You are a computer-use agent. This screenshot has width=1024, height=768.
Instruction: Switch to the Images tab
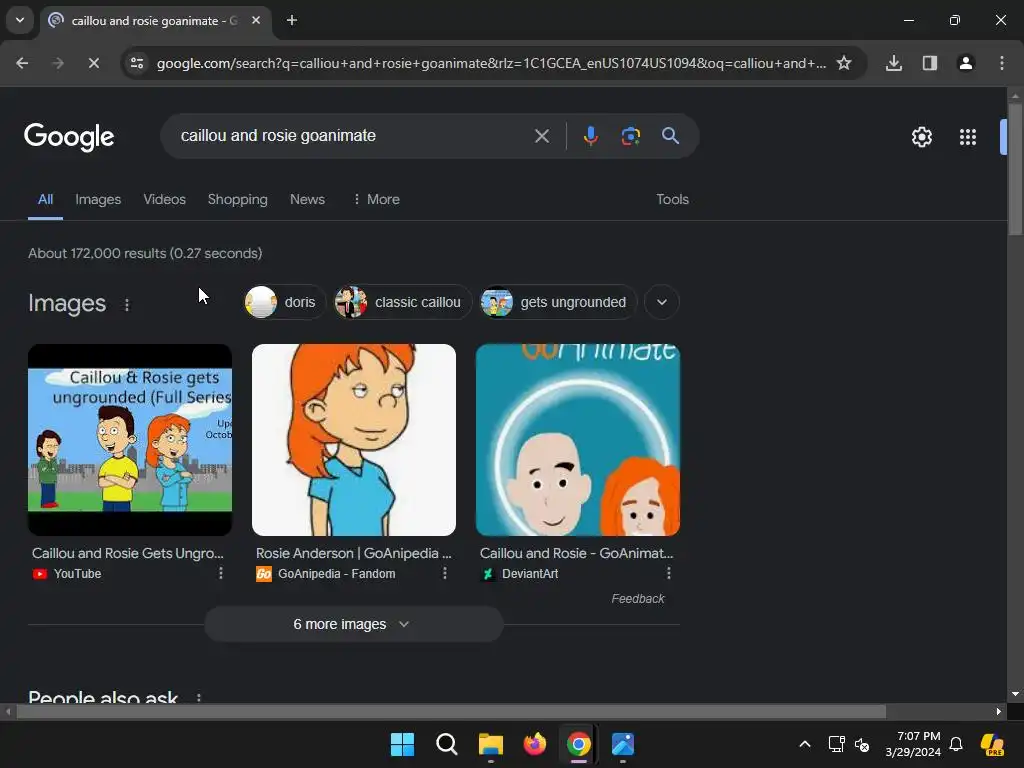(x=98, y=199)
